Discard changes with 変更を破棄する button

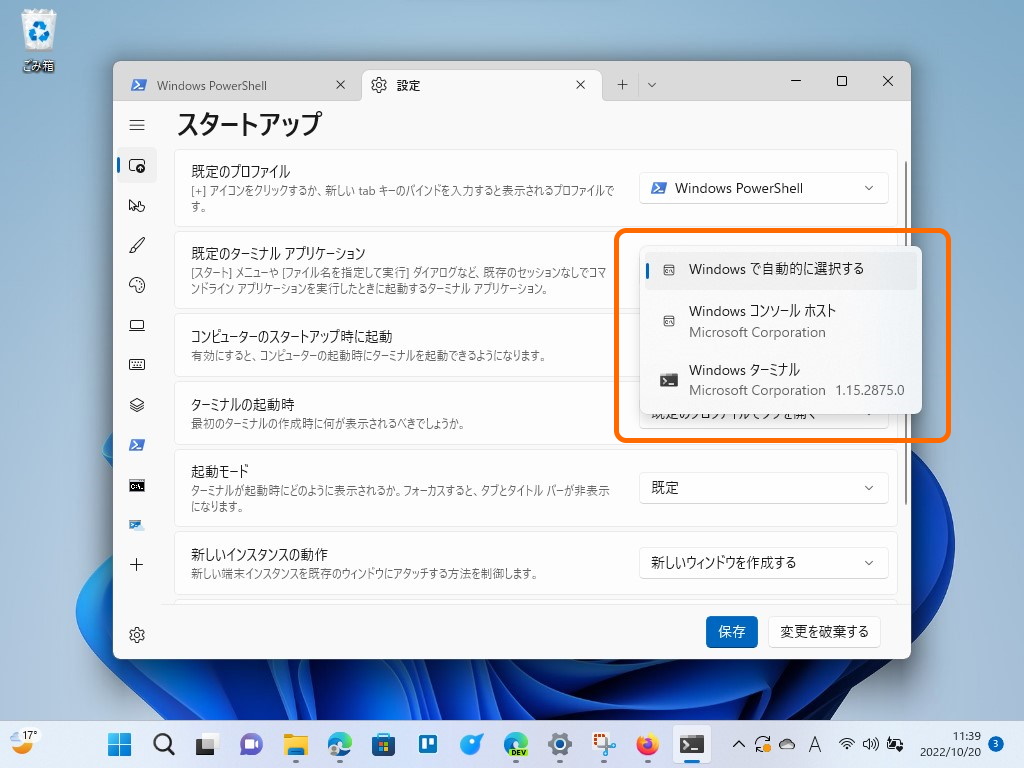click(x=824, y=632)
